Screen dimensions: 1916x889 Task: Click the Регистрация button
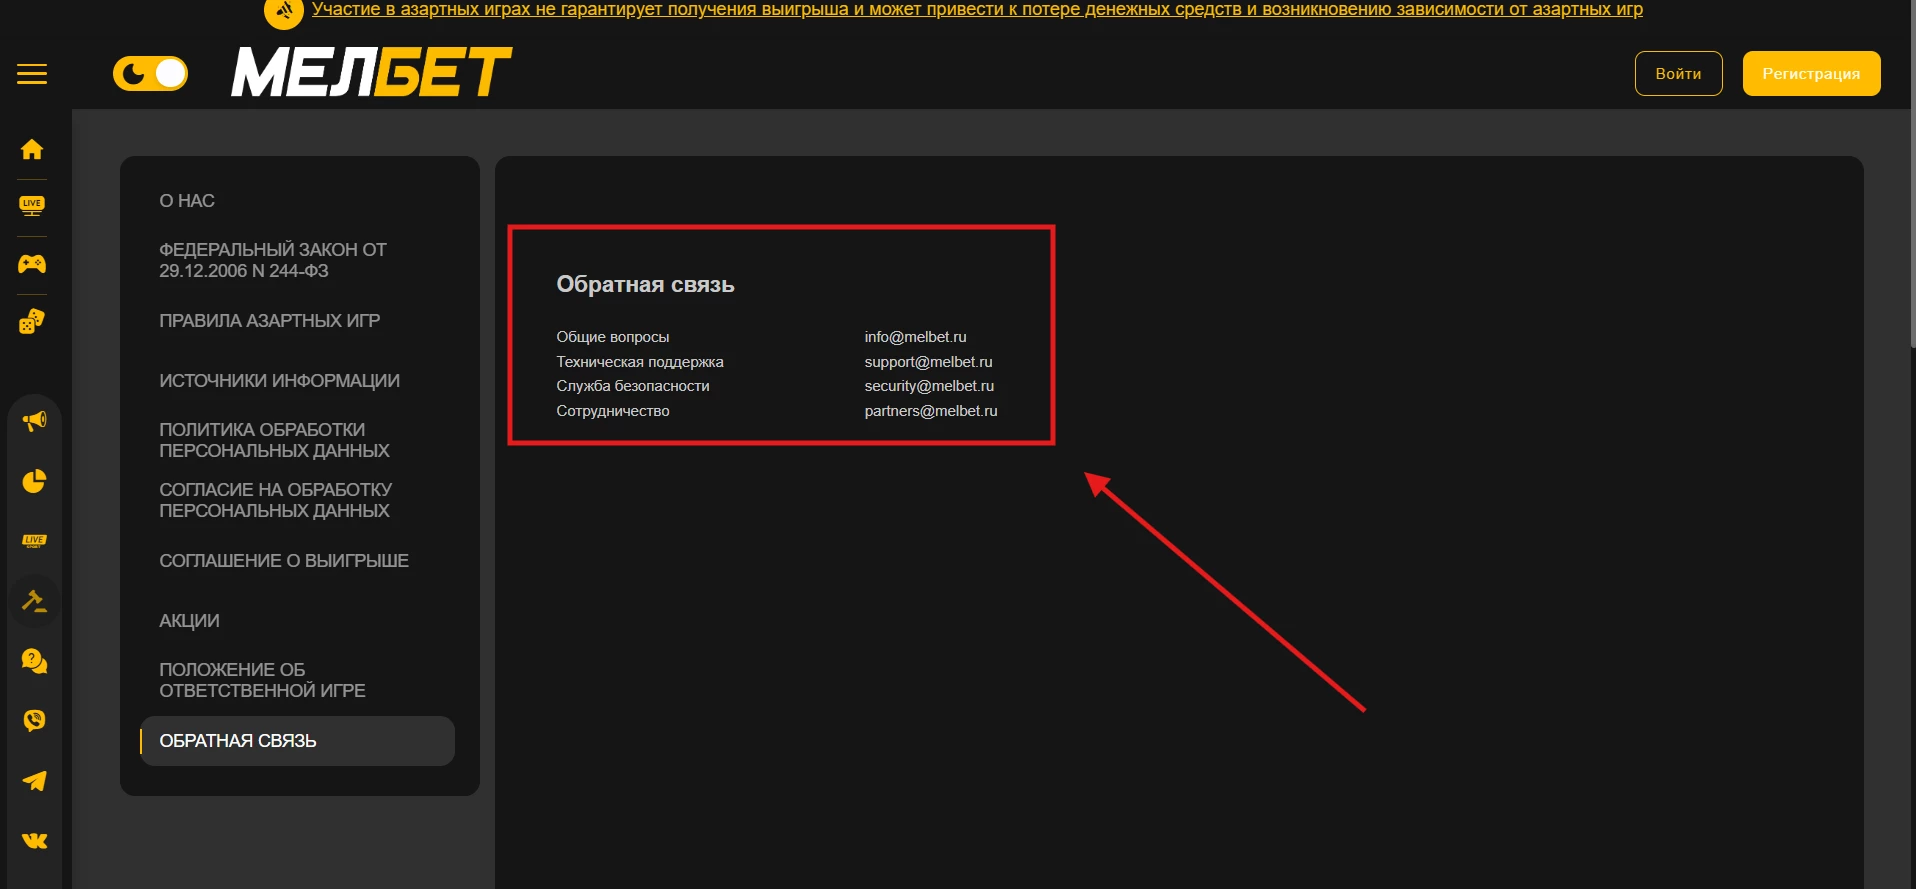(1811, 74)
